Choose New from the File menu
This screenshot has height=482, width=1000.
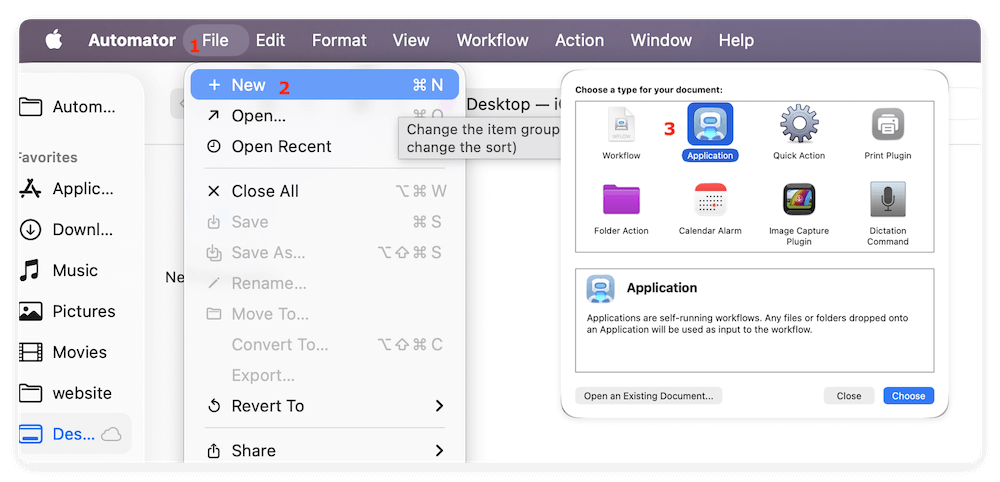pos(325,85)
